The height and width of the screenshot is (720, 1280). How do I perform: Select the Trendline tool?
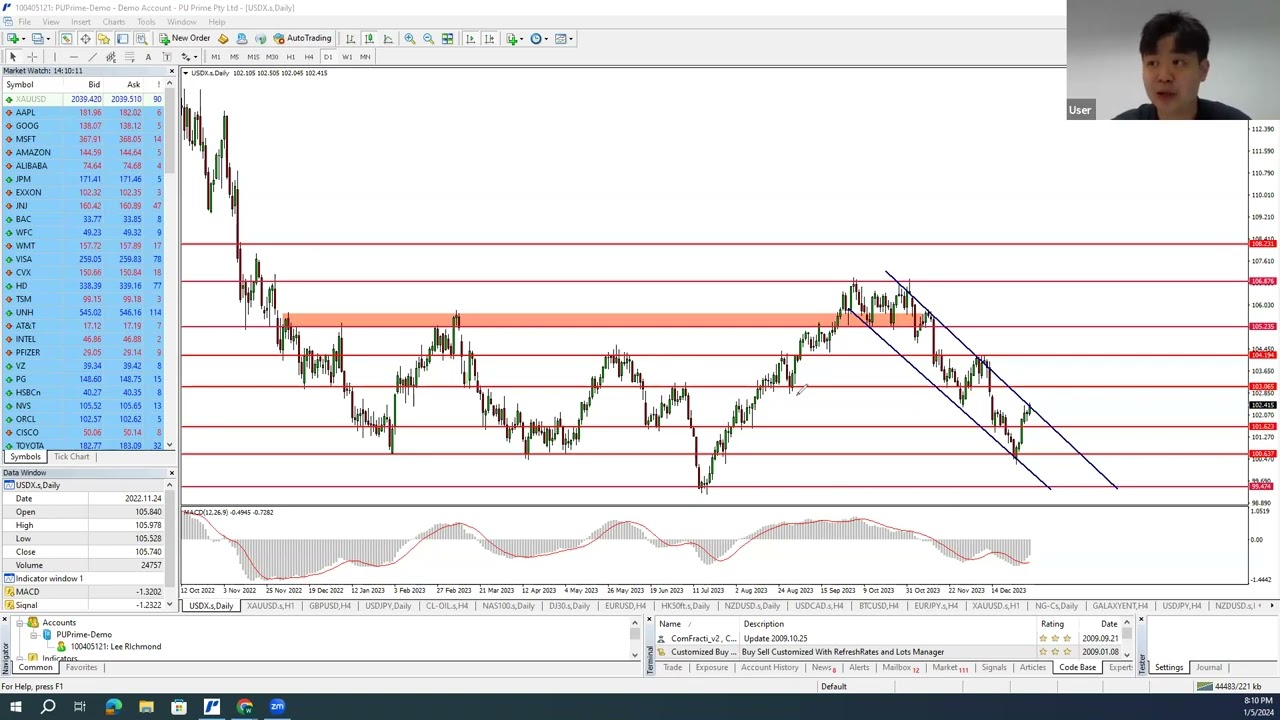pyautogui.click(x=92, y=57)
